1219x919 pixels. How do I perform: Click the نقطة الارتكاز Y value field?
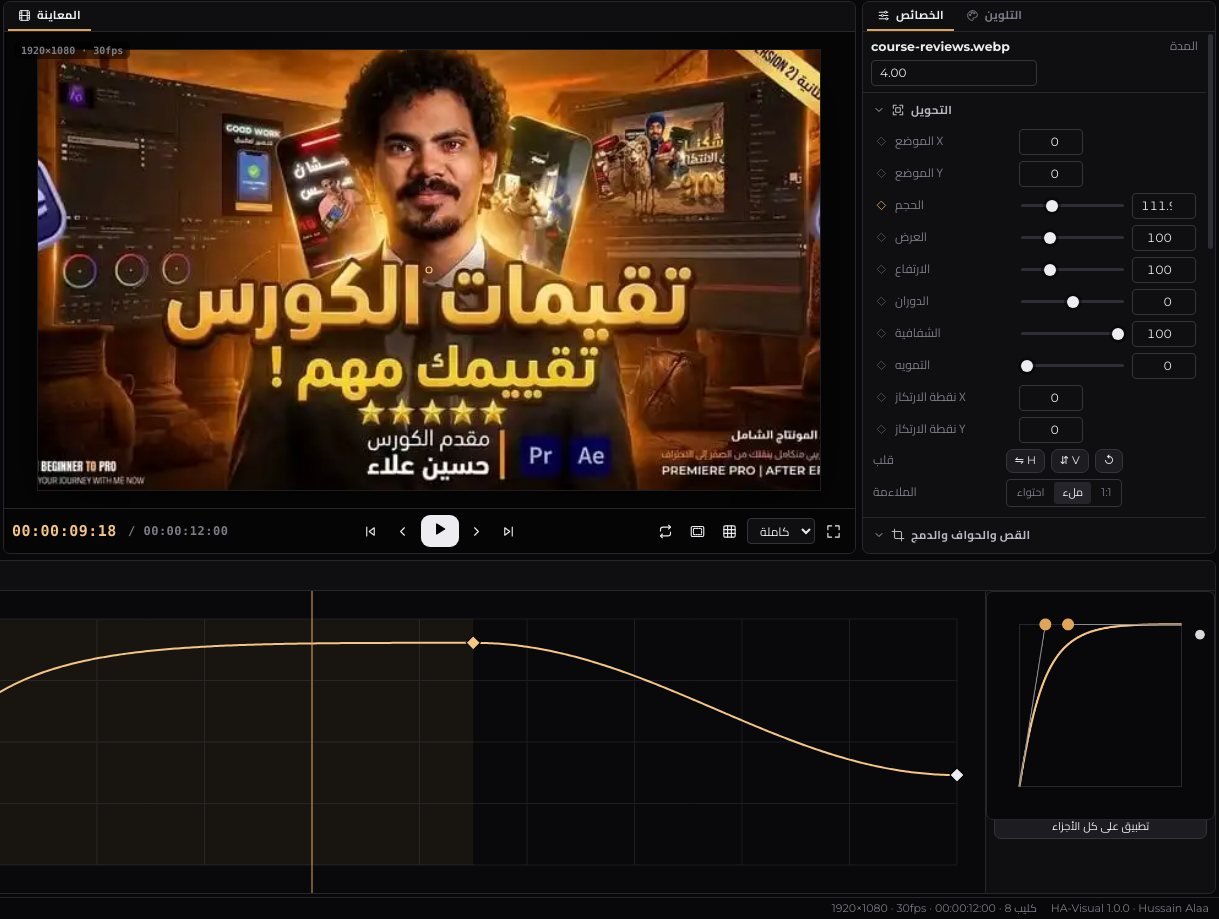1051,430
